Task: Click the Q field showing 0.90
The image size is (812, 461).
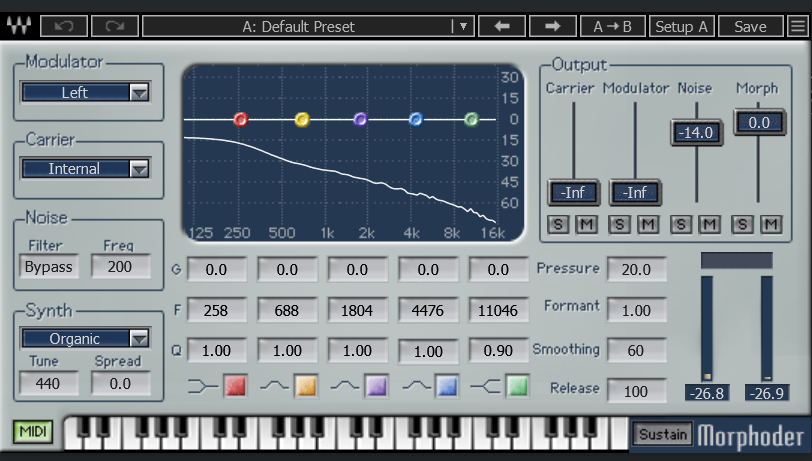Action: (x=498, y=351)
